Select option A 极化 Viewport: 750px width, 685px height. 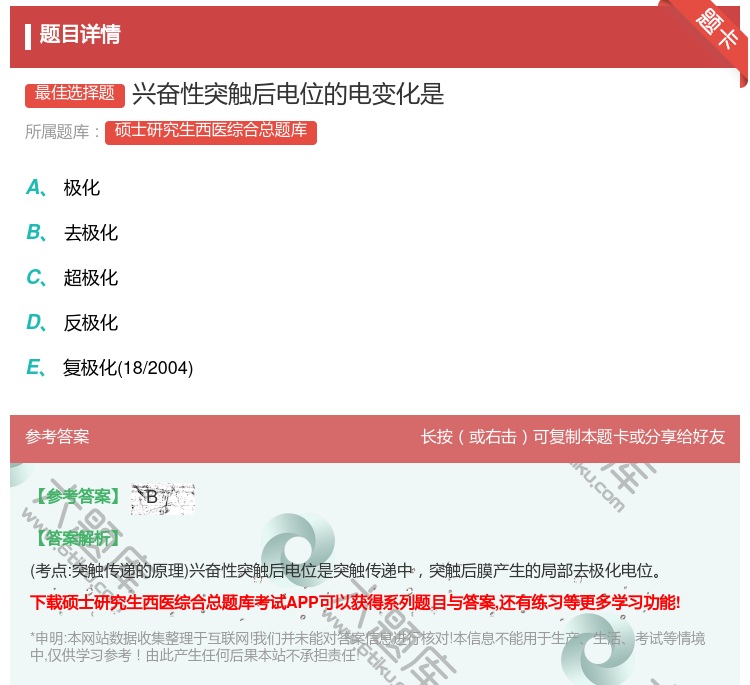point(63,188)
